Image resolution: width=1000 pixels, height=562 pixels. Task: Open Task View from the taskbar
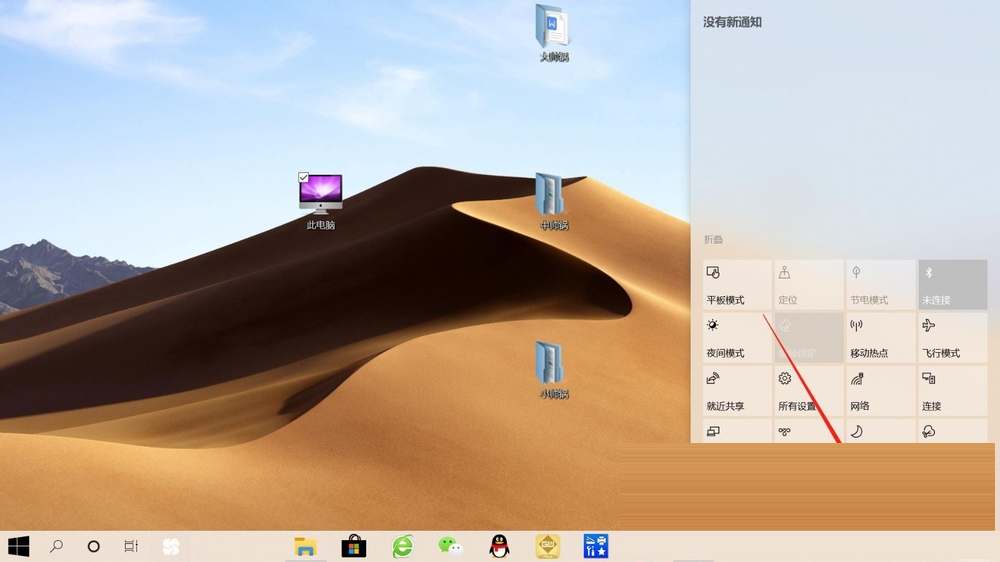pyautogui.click(x=131, y=546)
